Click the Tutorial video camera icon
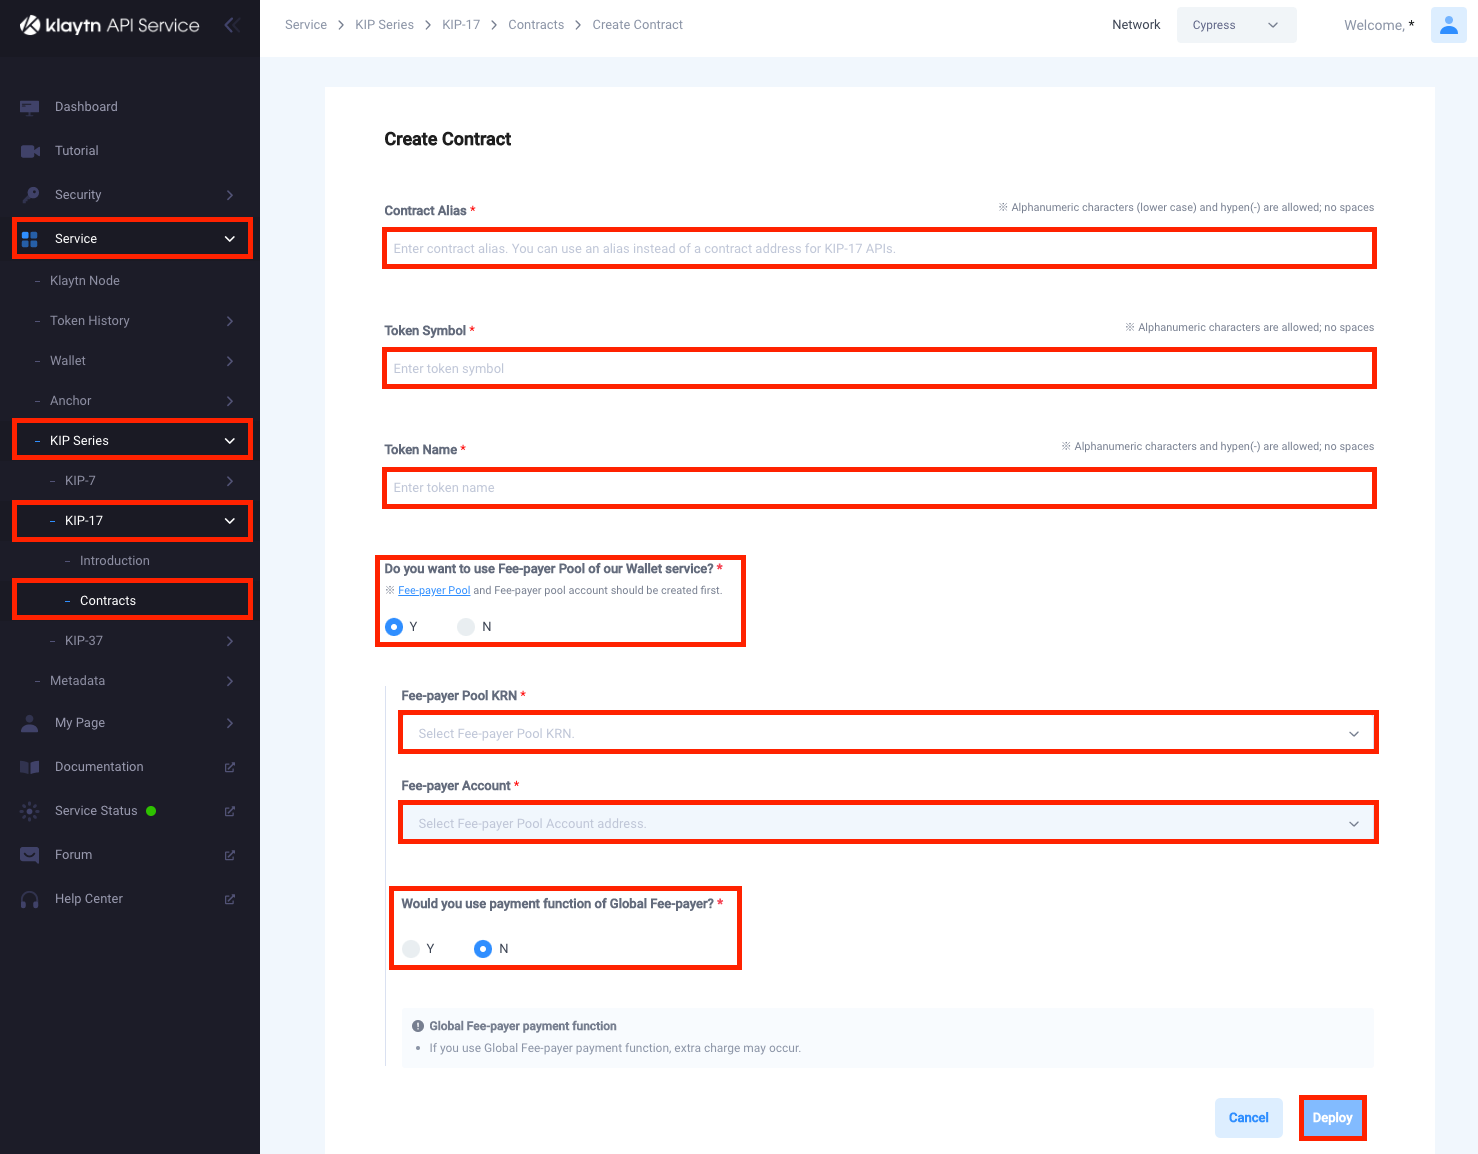 pyautogui.click(x=30, y=151)
